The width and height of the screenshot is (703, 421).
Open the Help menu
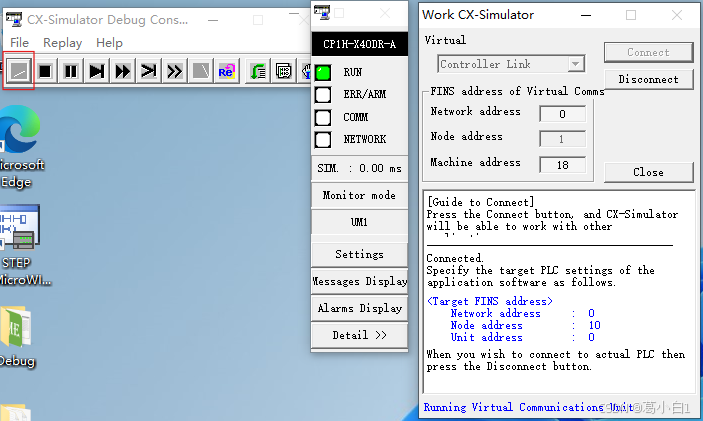[x=109, y=43]
